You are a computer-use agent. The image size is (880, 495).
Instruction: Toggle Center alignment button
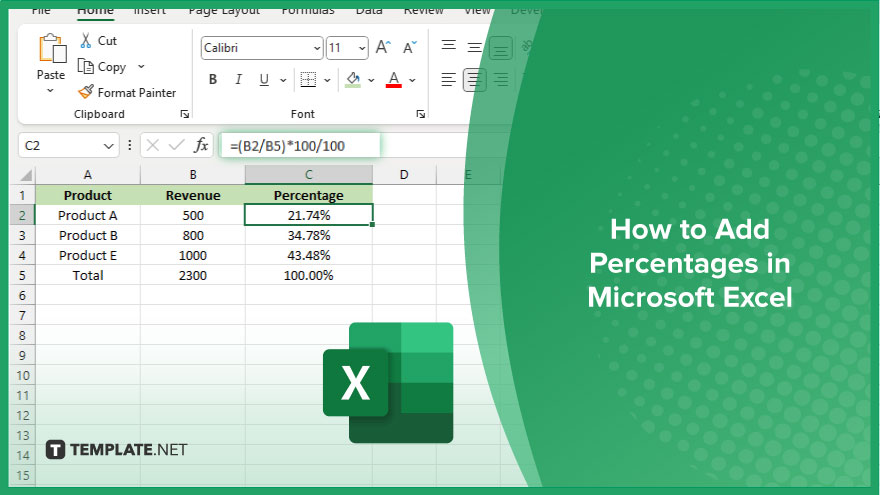474,80
